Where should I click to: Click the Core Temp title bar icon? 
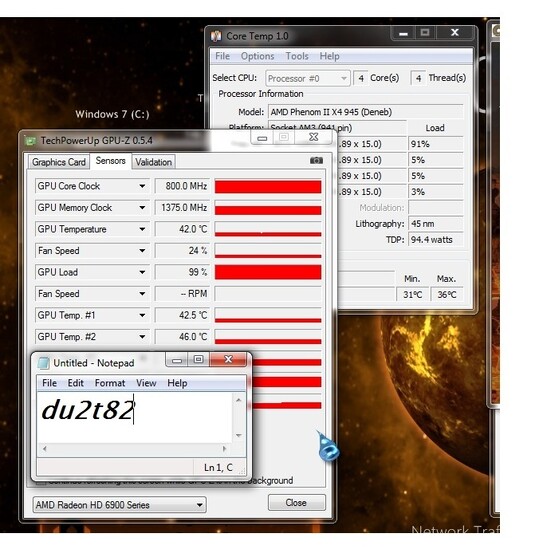[x=216, y=36]
